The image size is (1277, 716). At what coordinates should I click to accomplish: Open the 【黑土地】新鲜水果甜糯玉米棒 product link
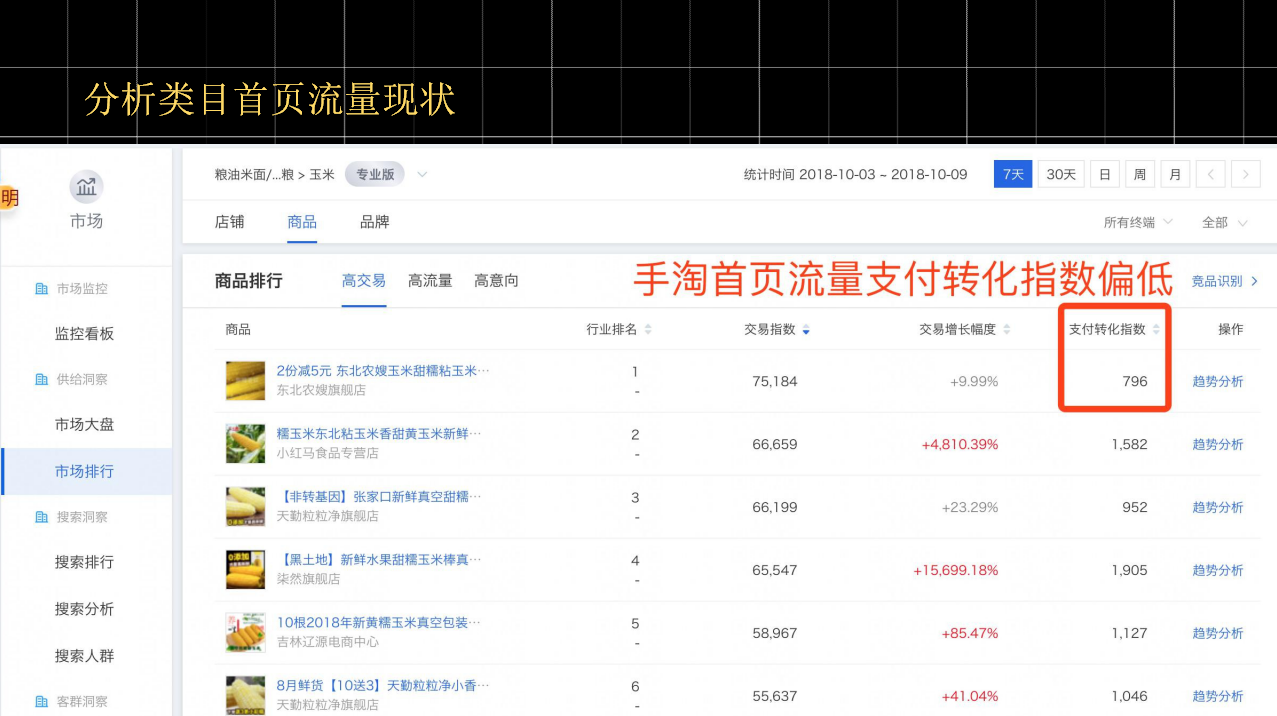[379, 560]
